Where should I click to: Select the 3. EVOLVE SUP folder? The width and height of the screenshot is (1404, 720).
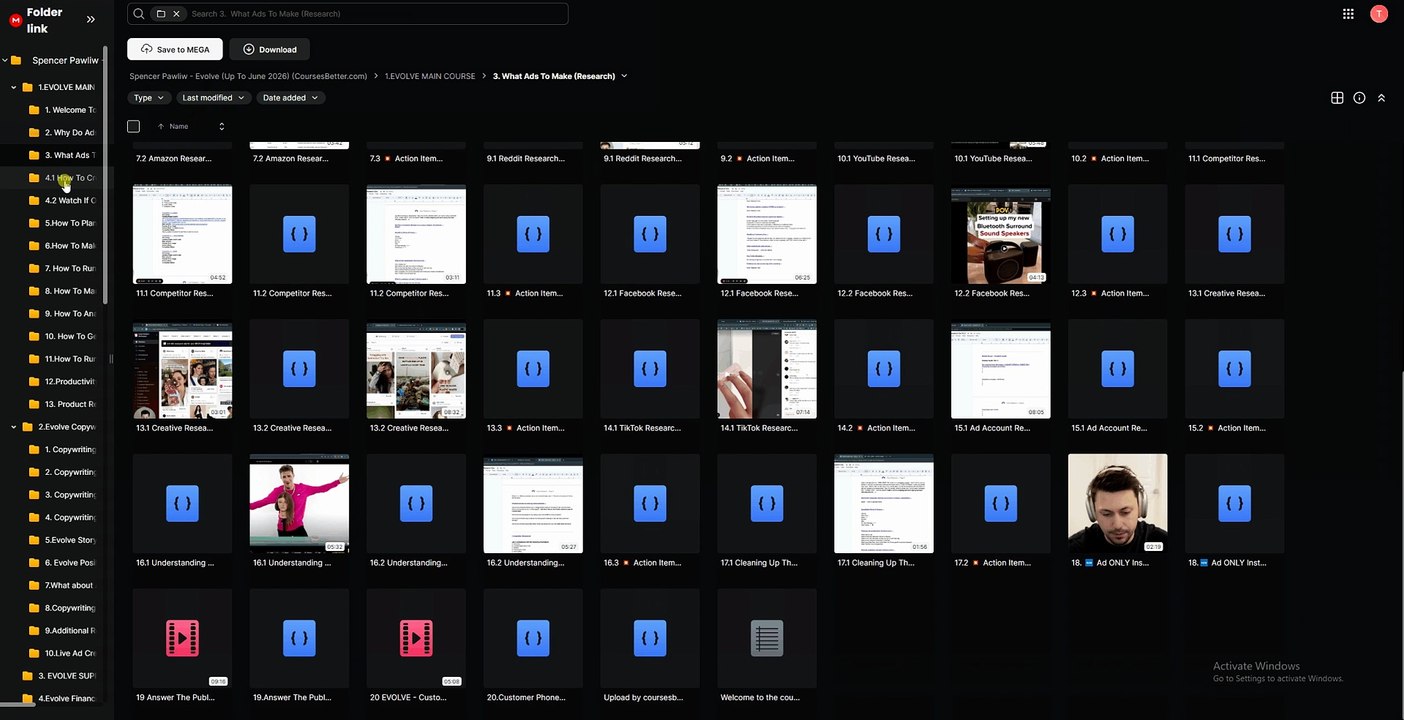point(59,676)
